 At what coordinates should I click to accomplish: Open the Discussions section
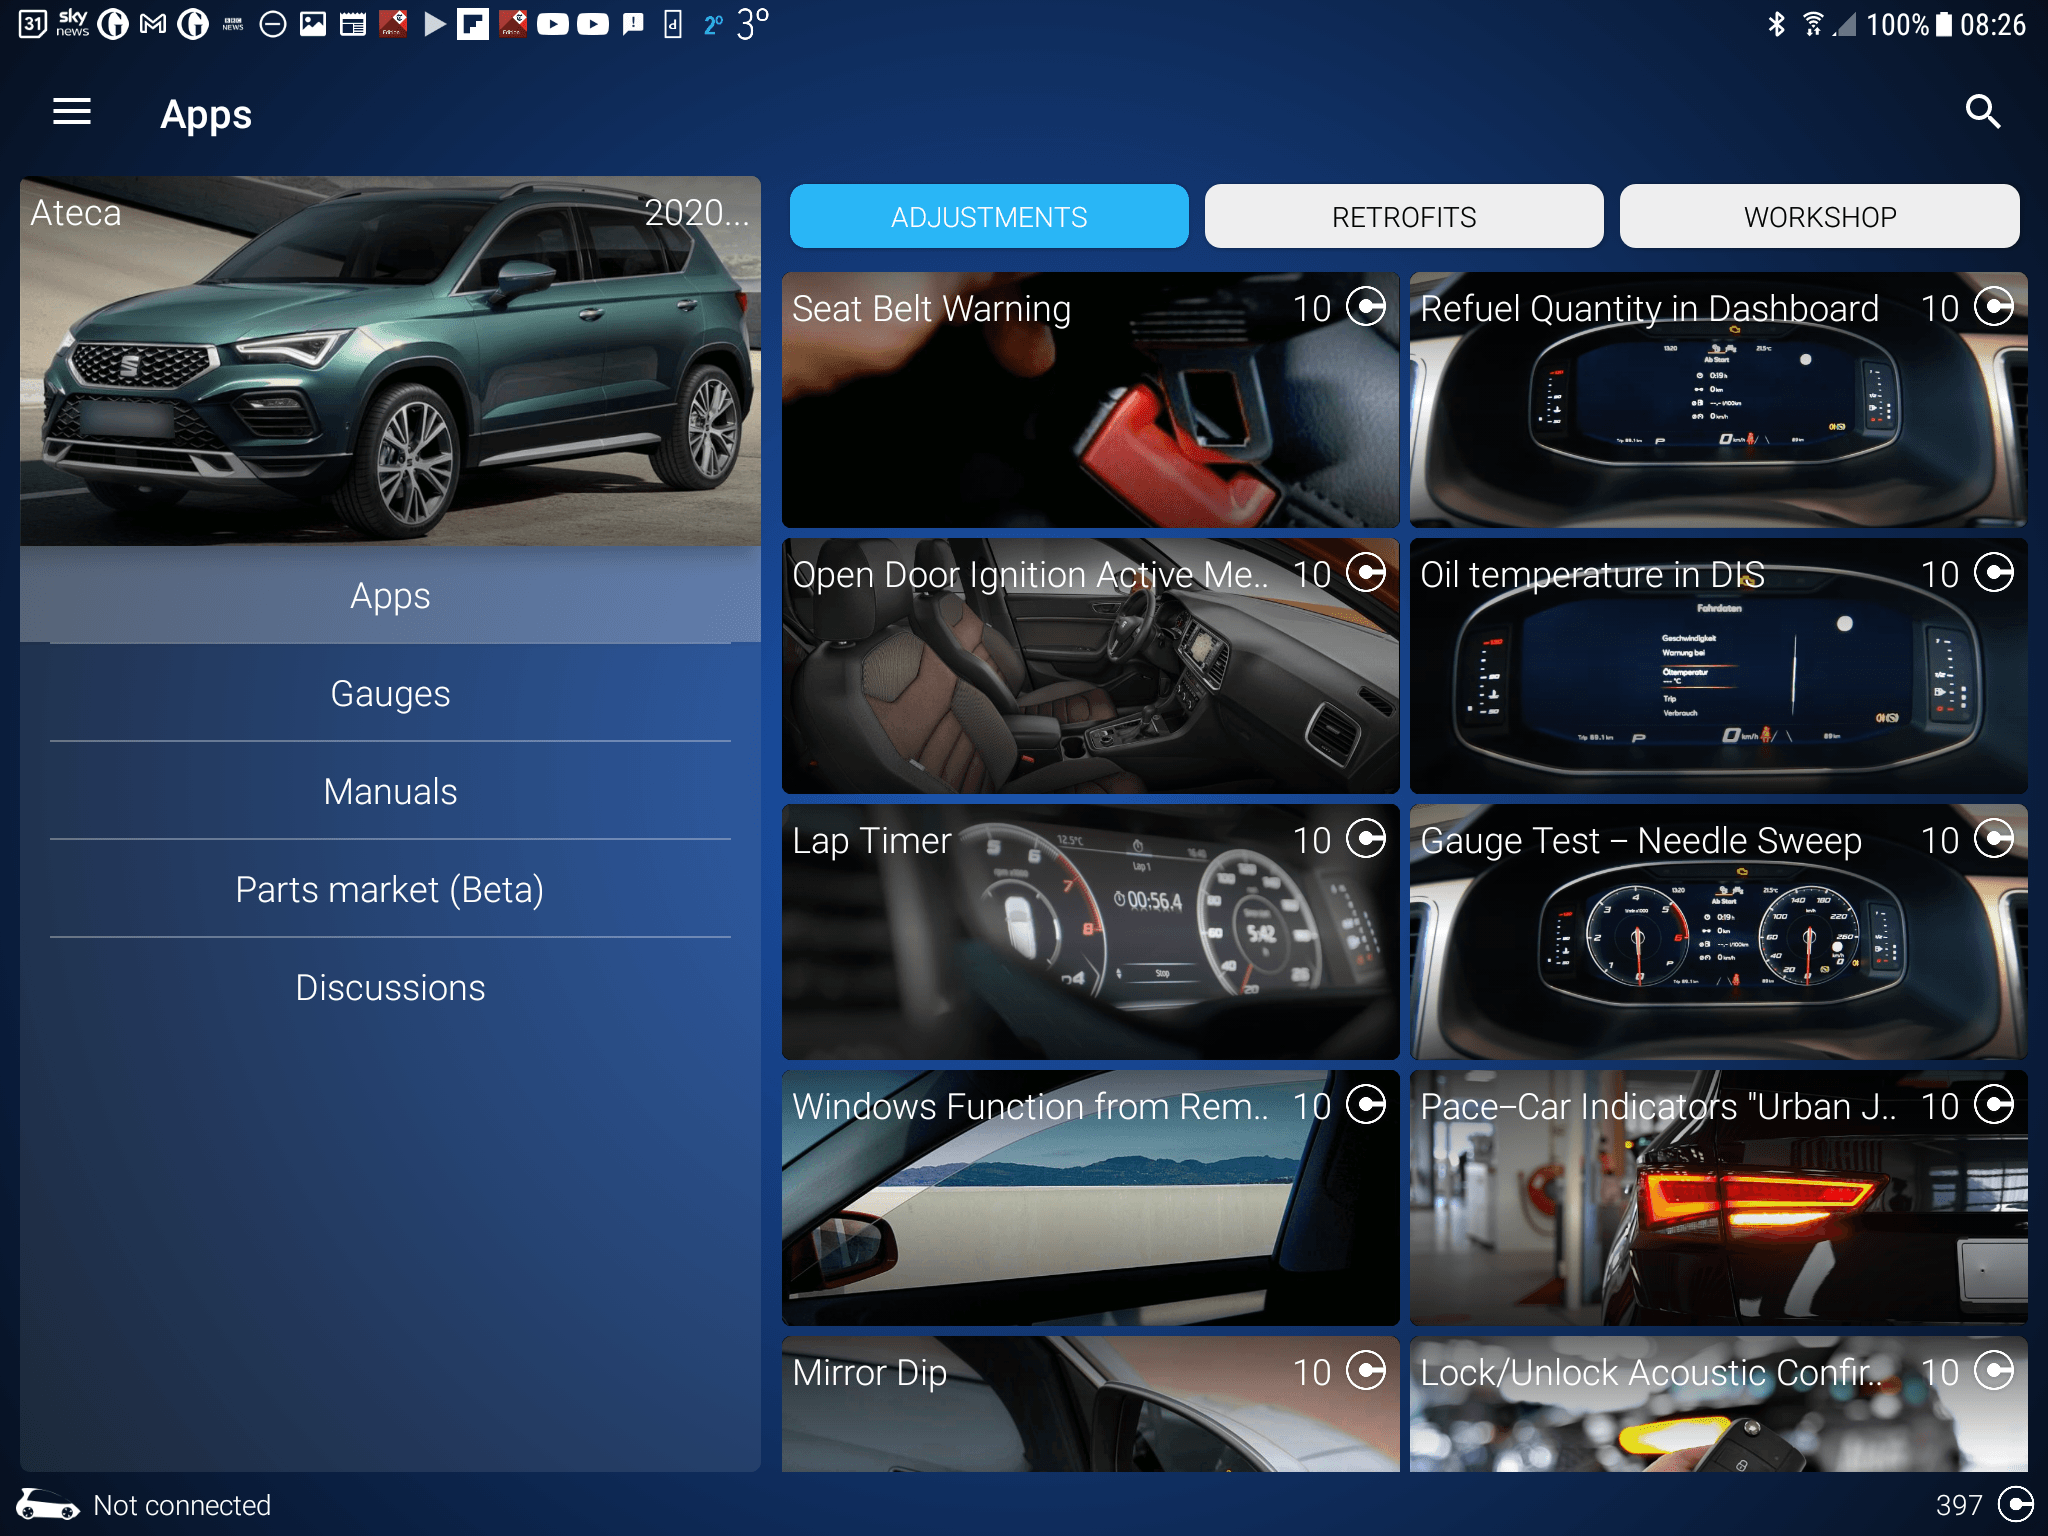coord(390,987)
